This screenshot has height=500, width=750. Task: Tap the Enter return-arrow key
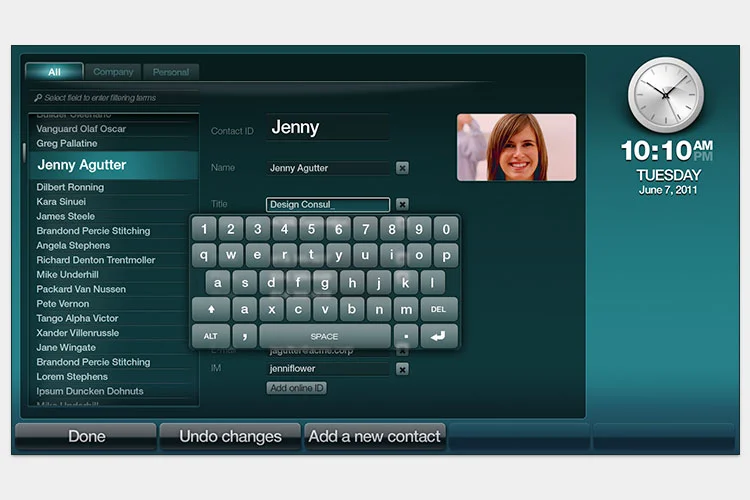pyautogui.click(x=439, y=336)
